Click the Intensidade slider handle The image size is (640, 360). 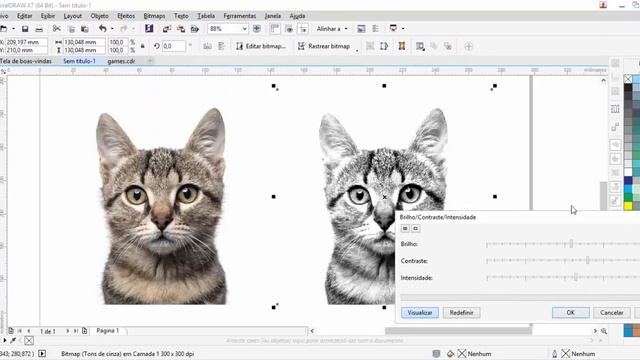(x=576, y=277)
